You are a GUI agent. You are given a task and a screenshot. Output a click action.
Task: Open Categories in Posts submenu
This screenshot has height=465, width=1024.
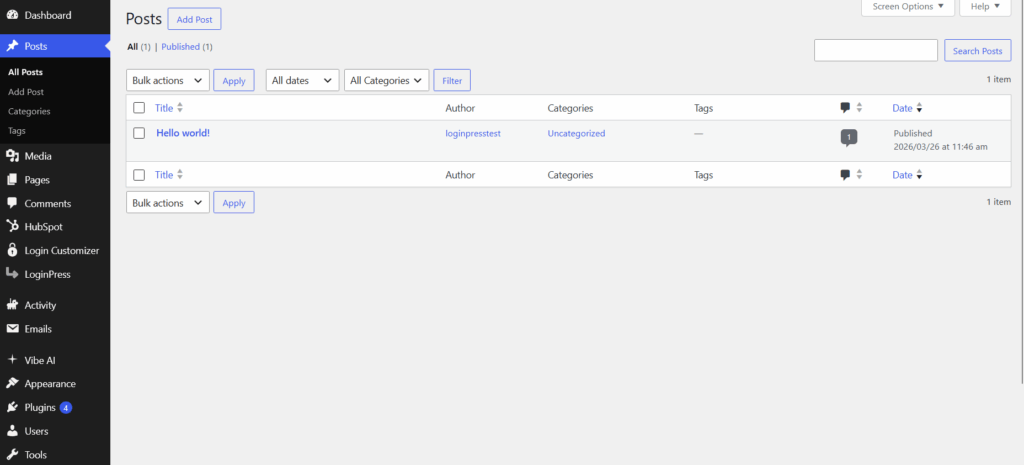point(29,111)
